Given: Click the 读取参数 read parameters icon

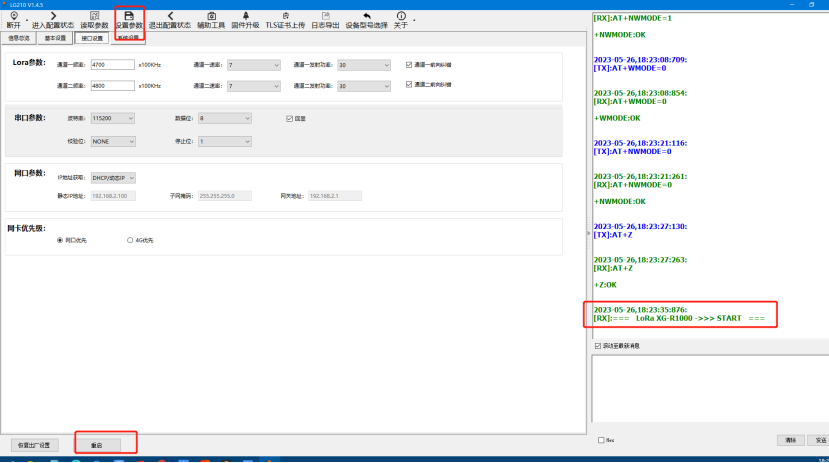Looking at the screenshot, I should point(94,16).
